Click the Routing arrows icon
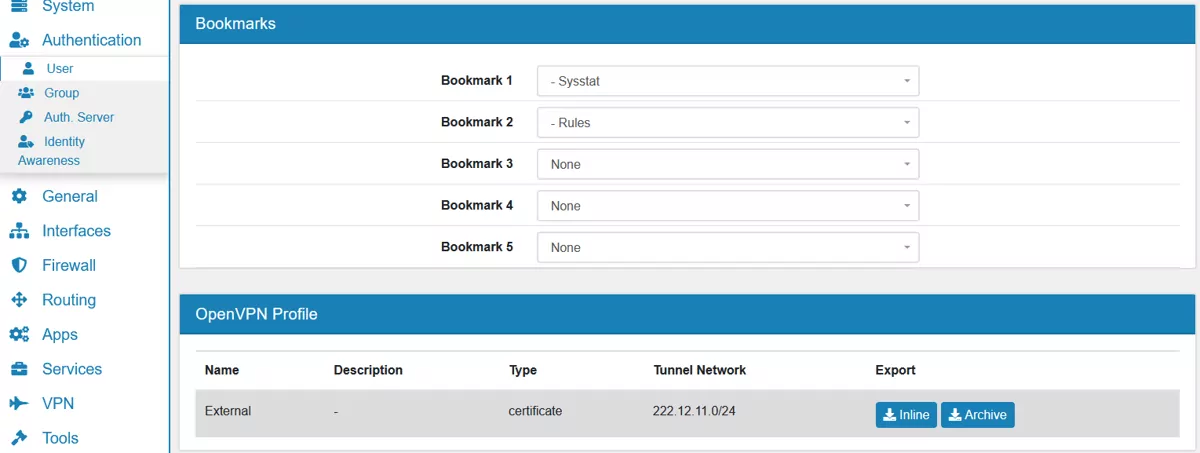 [19, 300]
